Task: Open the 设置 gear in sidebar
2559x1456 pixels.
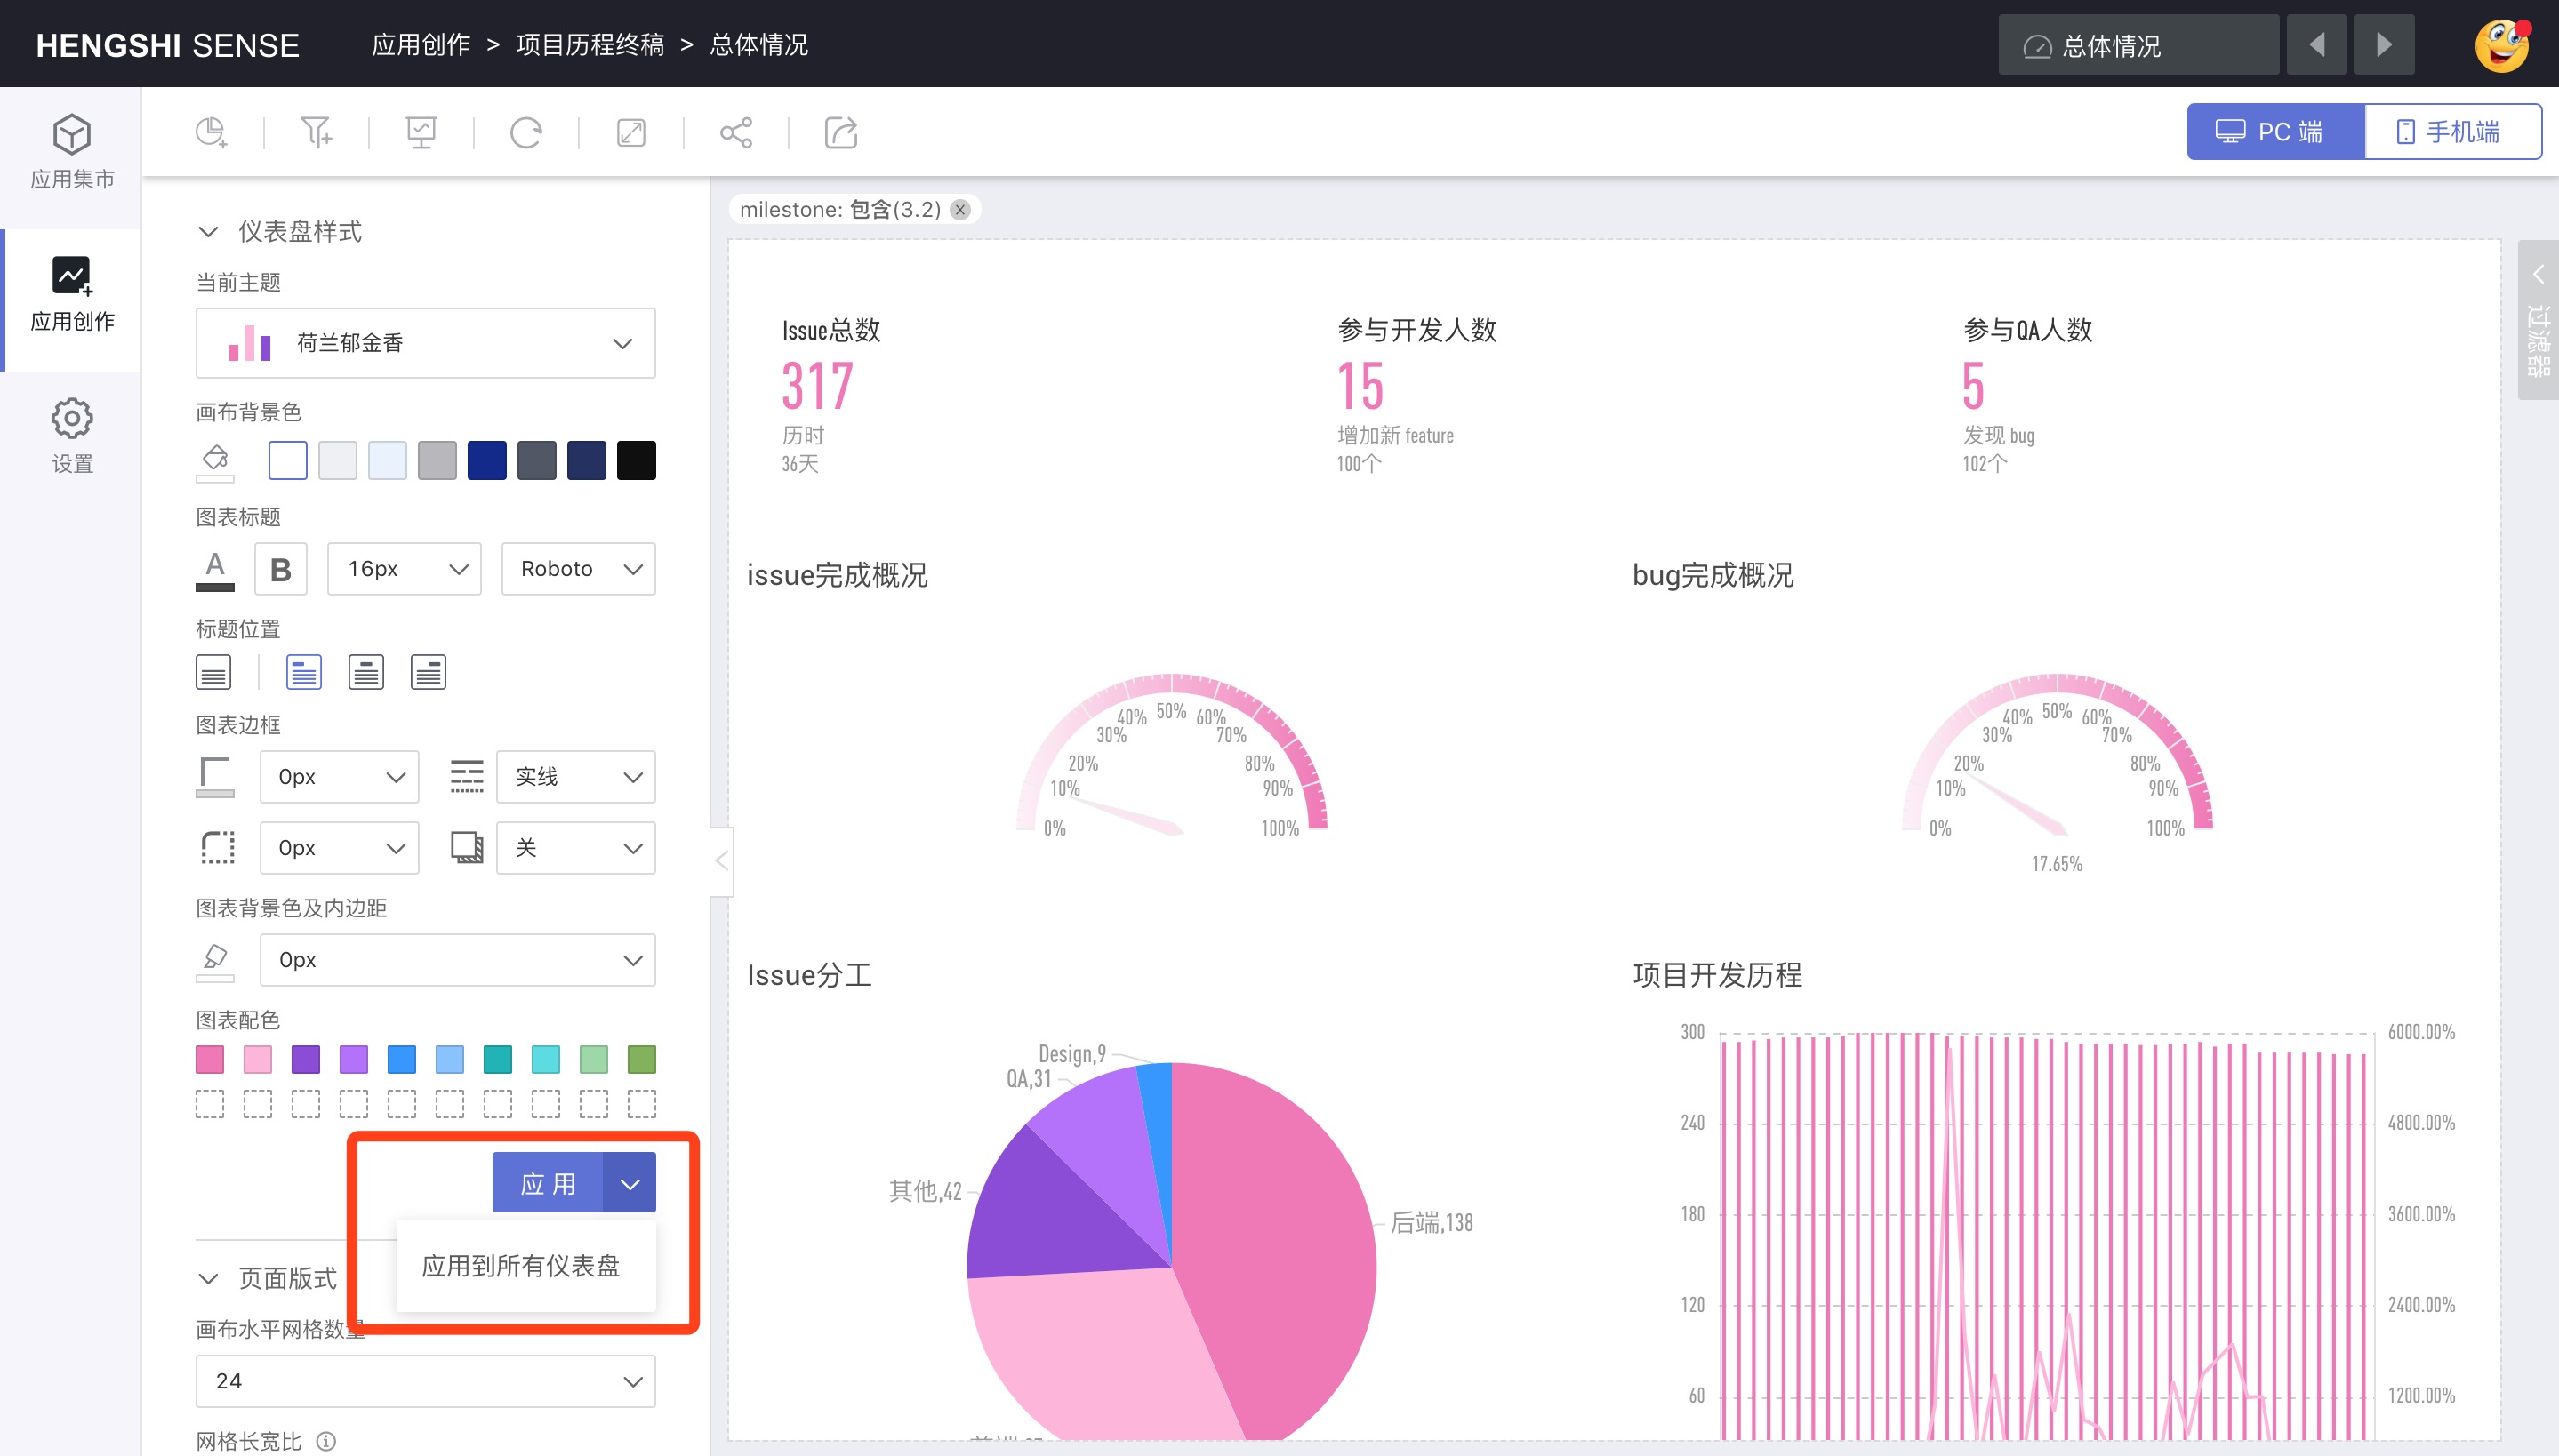Action: click(x=72, y=436)
